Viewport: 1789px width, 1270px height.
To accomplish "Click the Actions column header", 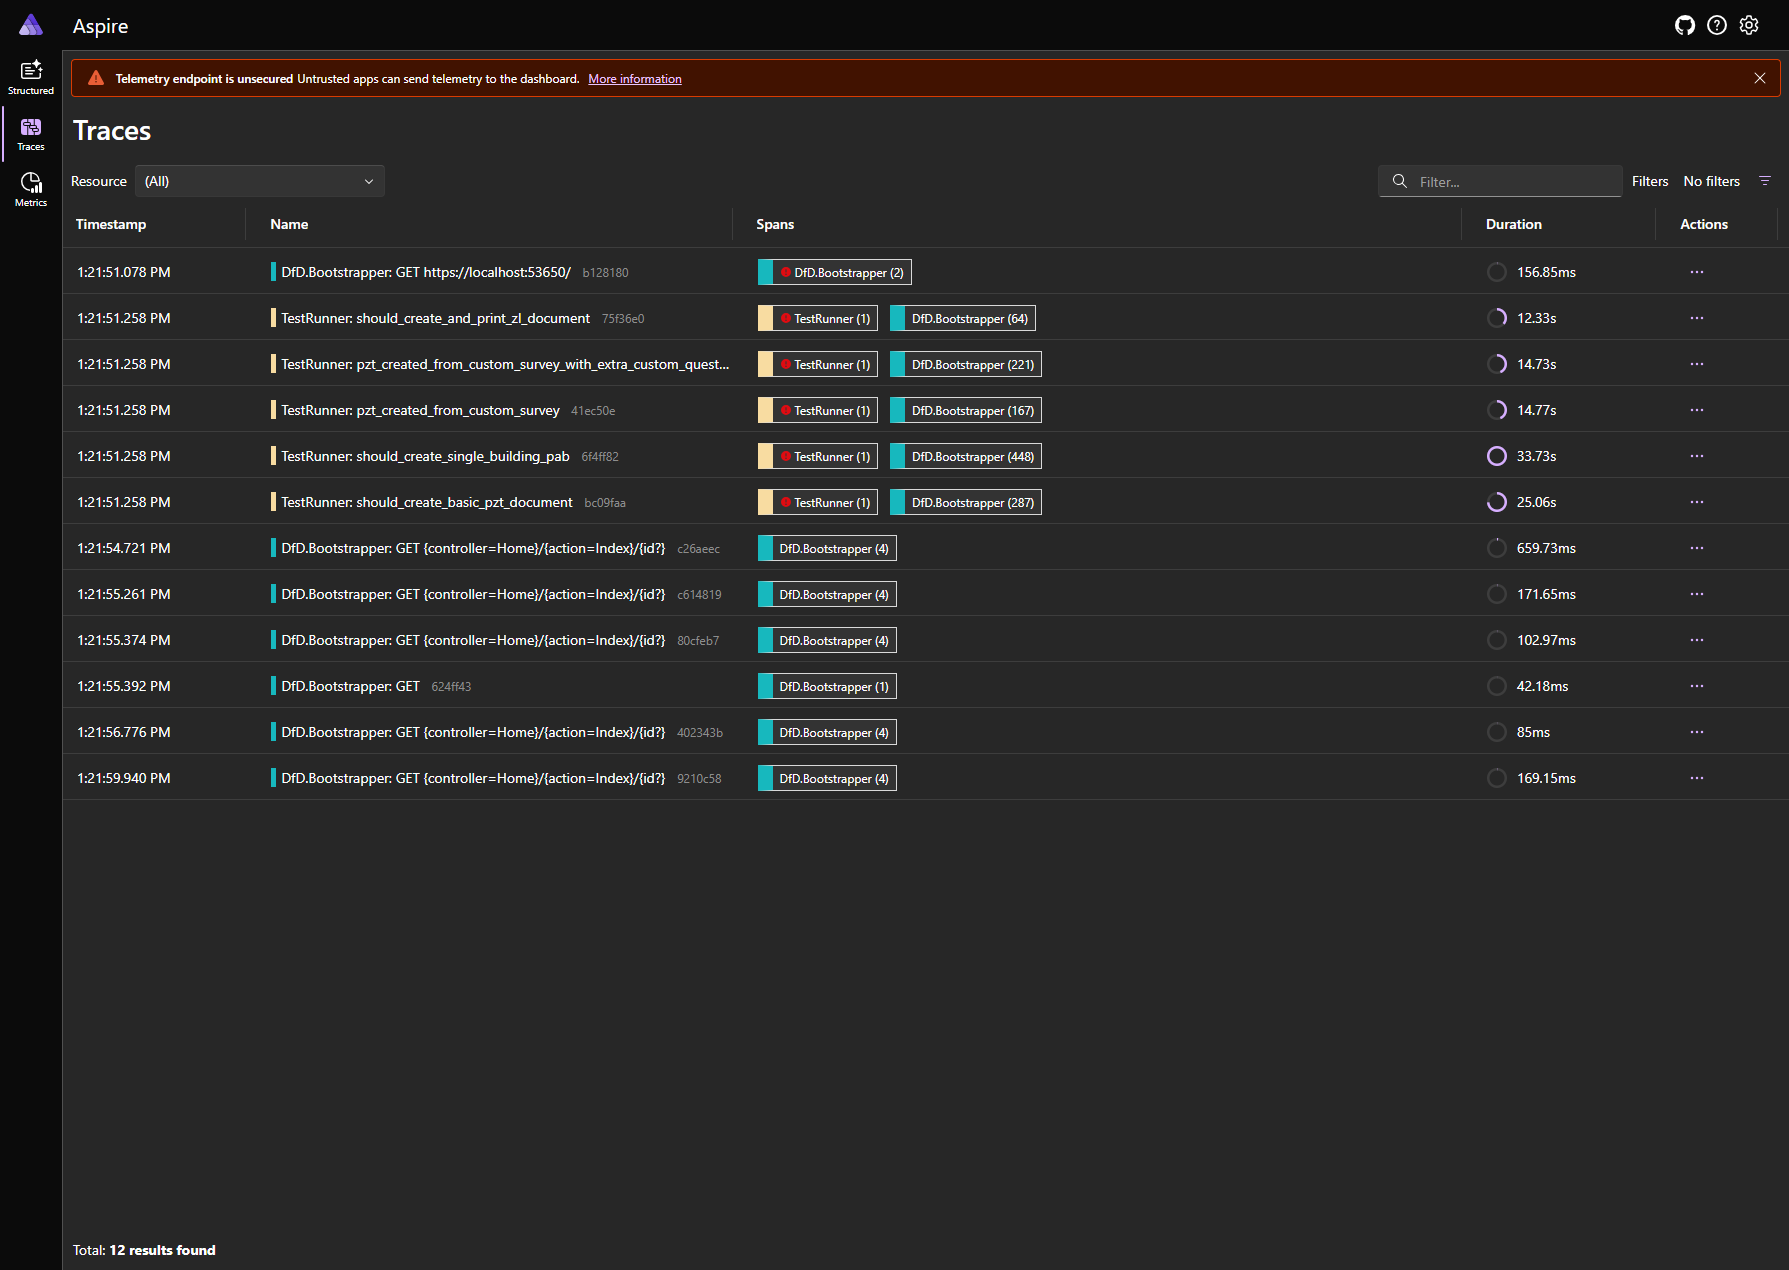I will 1704,224.
